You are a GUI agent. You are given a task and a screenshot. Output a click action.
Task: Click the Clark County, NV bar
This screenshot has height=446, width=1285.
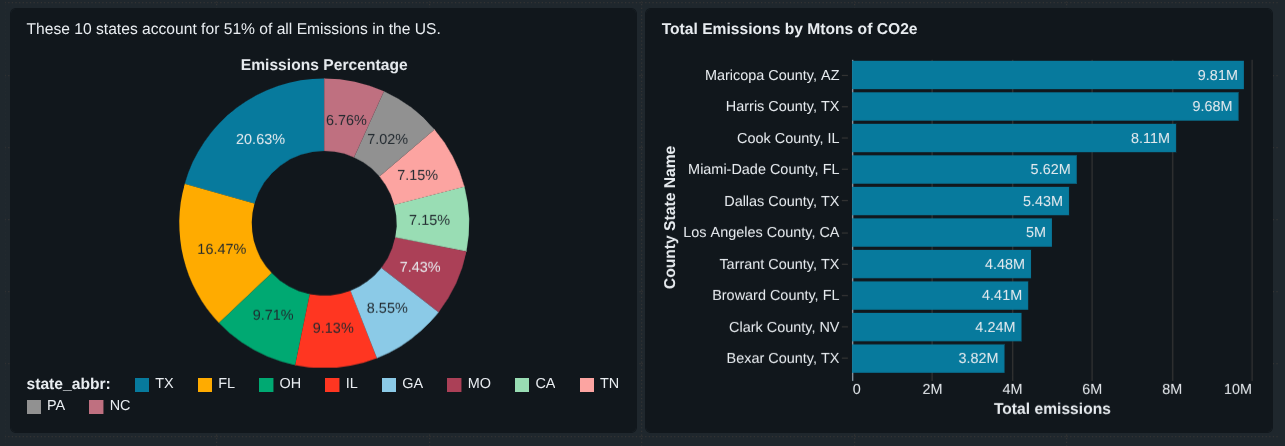pyautogui.click(x=936, y=327)
